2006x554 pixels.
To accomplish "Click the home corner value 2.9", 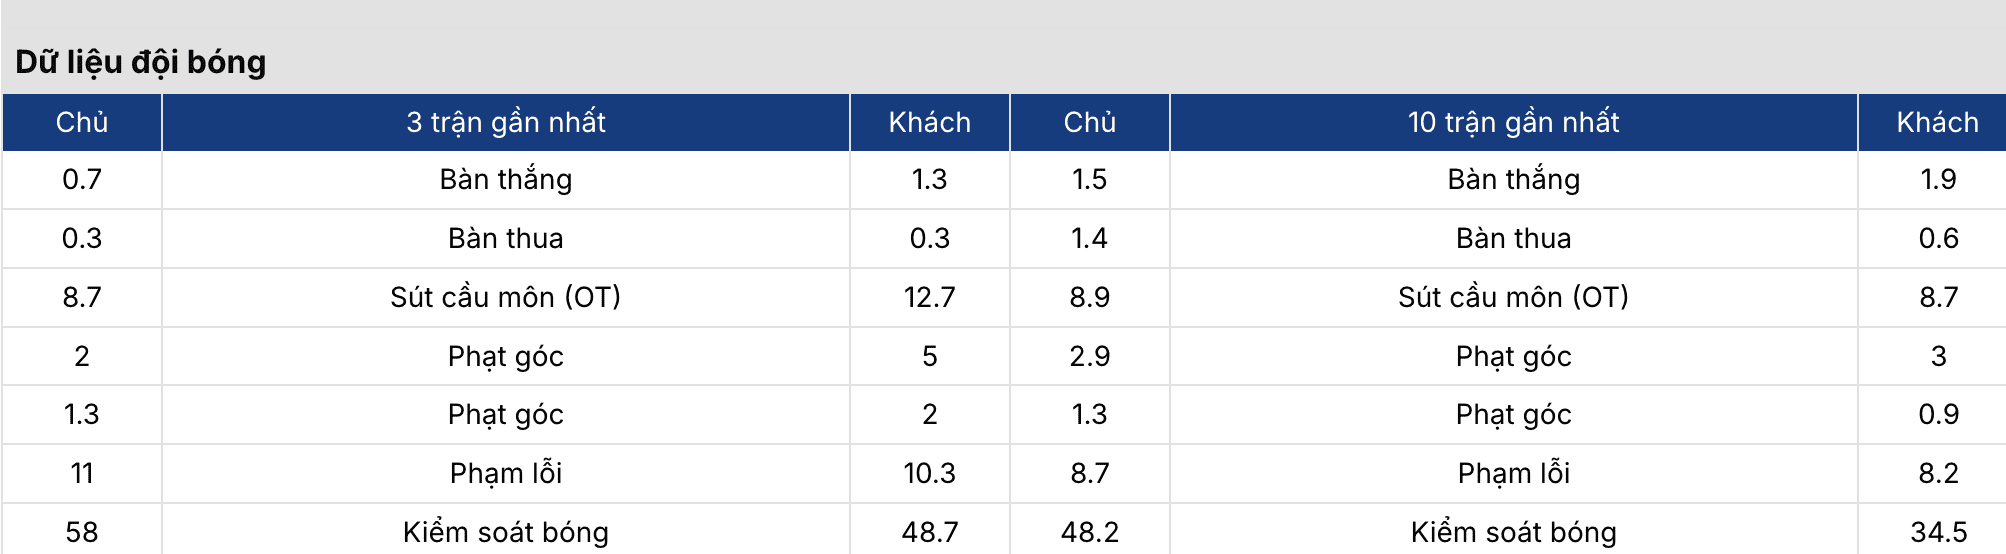I will [x=1089, y=356].
